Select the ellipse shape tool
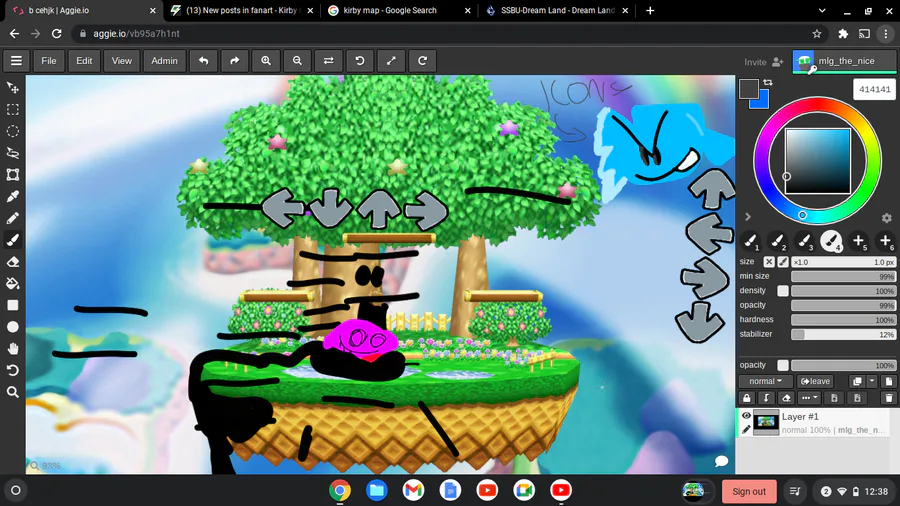This screenshot has height=506, width=900. [x=13, y=327]
